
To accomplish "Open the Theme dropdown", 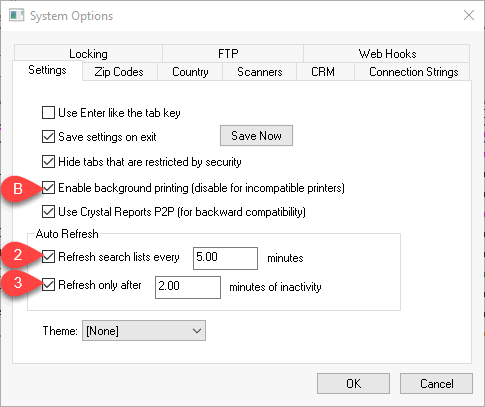I will (x=144, y=331).
